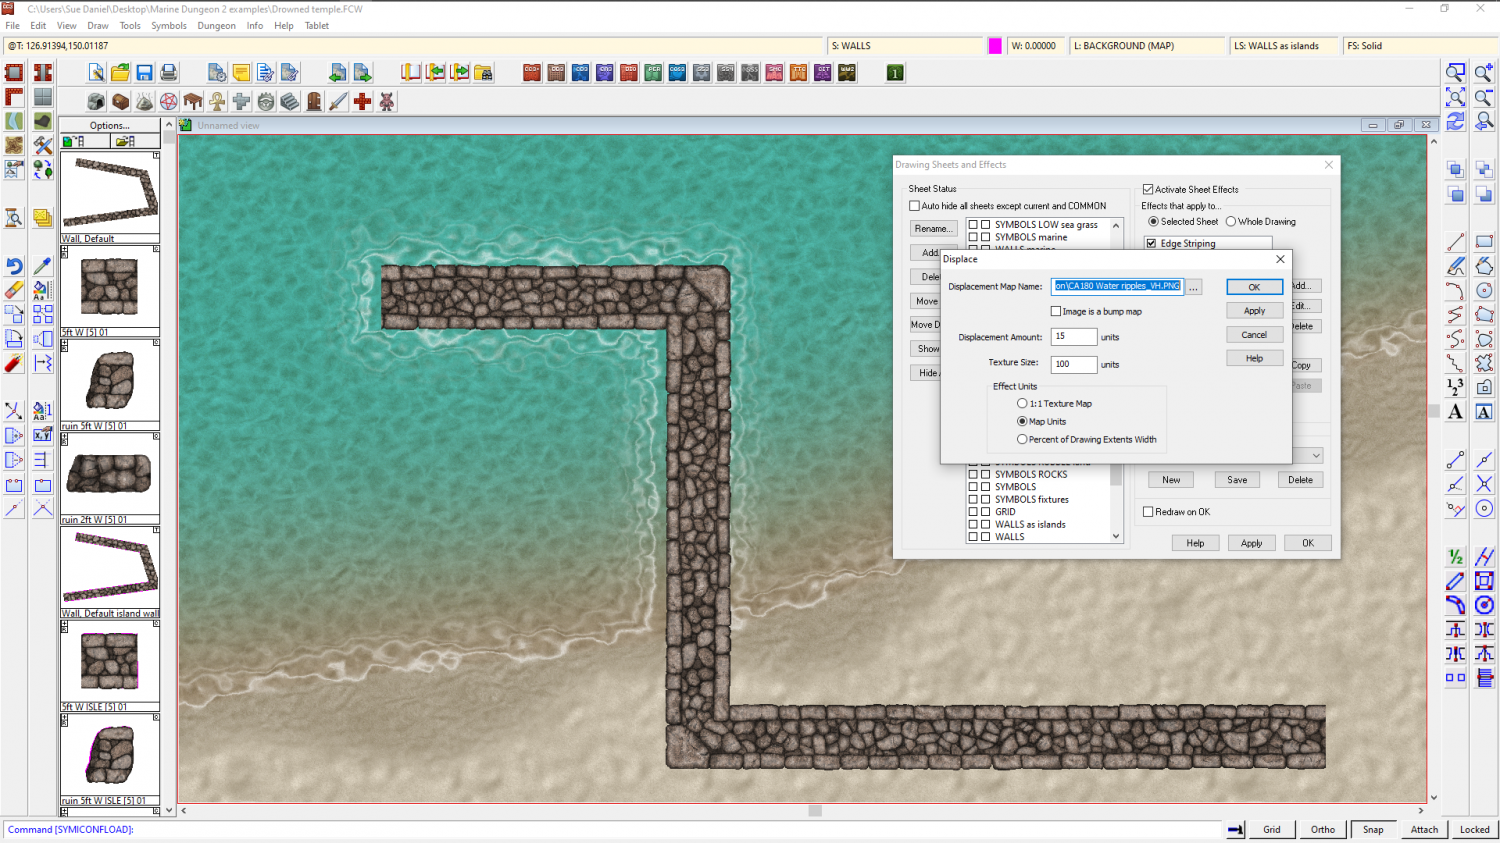Click the Save floppy disk icon
1500x843 pixels.
[x=144, y=72]
